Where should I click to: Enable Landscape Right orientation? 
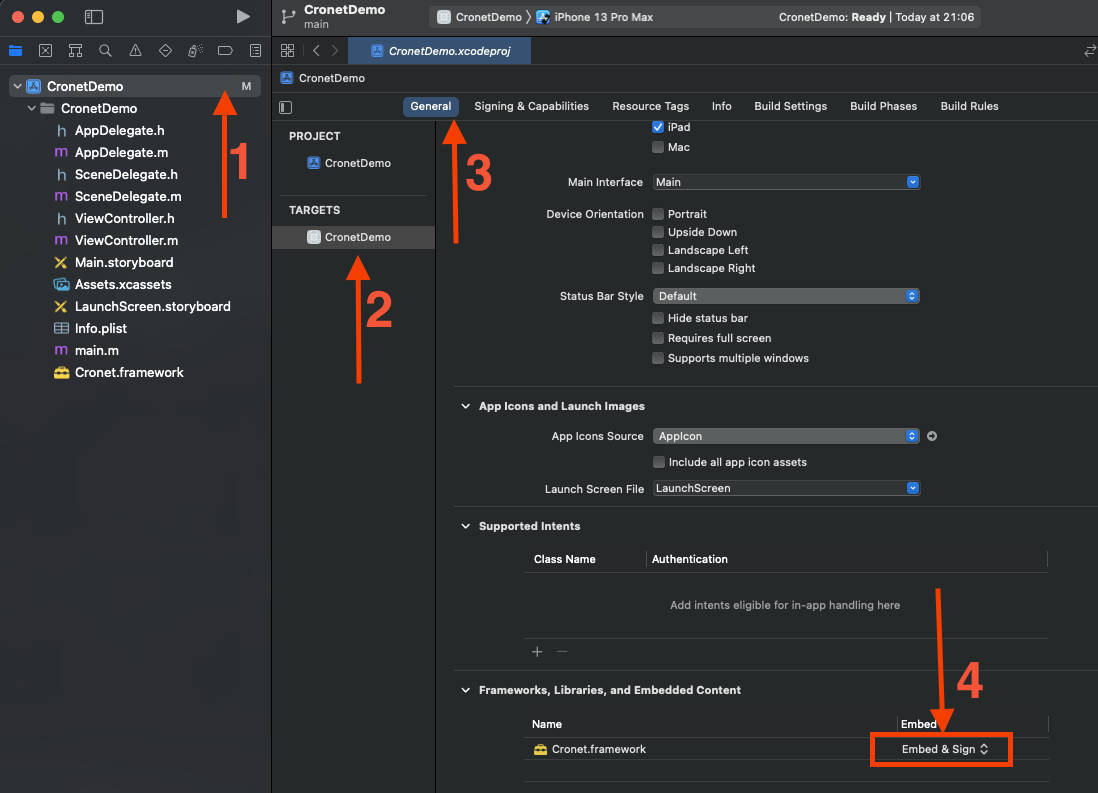coord(658,268)
